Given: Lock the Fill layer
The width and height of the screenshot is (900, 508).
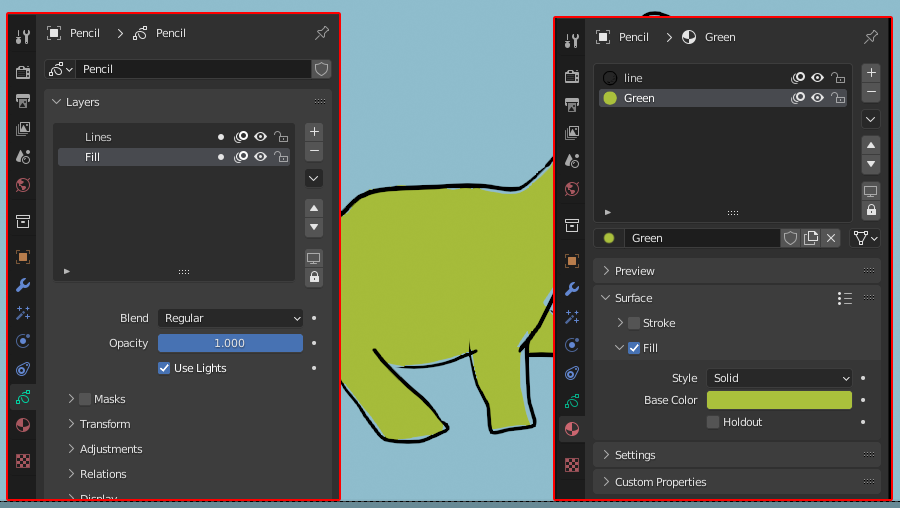Looking at the screenshot, I should coord(281,157).
